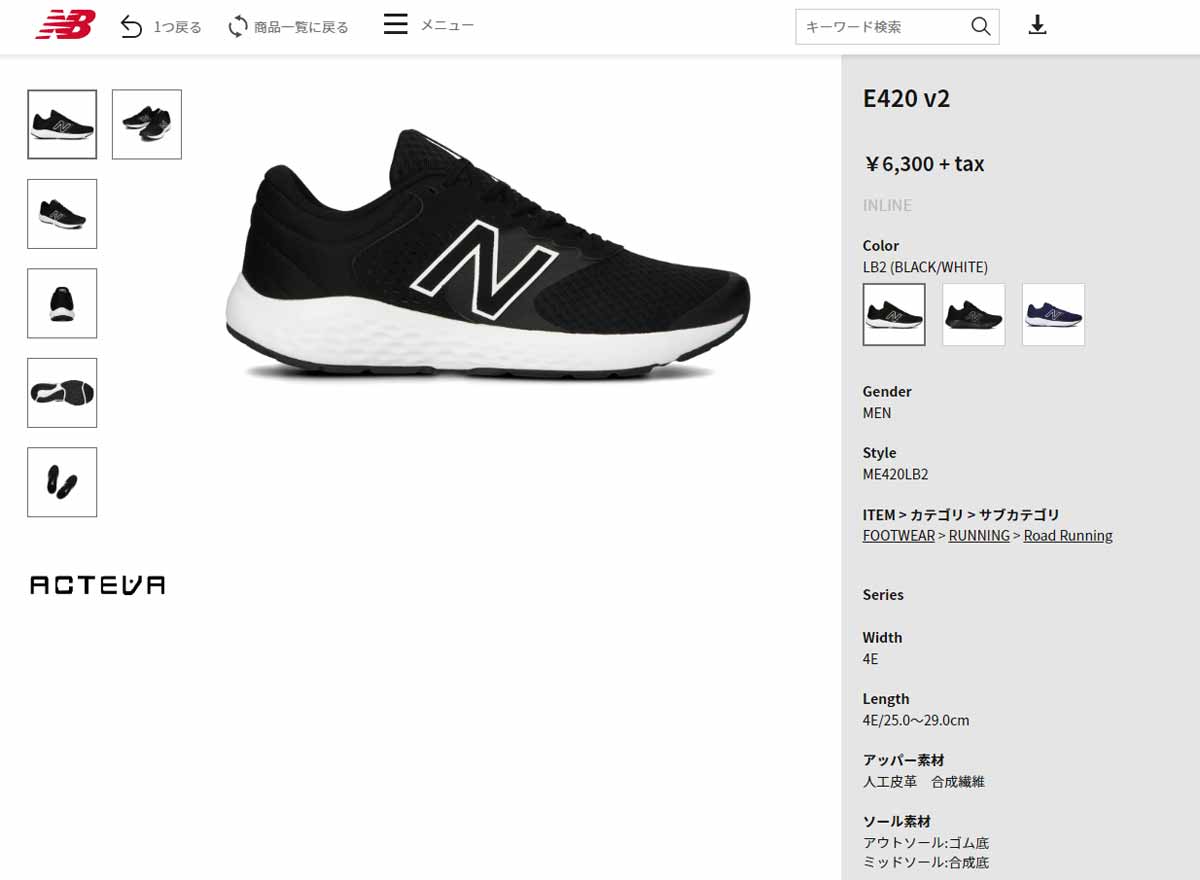Open the FOOTWEAR category link
This screenshot has height=880, width=1200.
(x=898, y=536)
